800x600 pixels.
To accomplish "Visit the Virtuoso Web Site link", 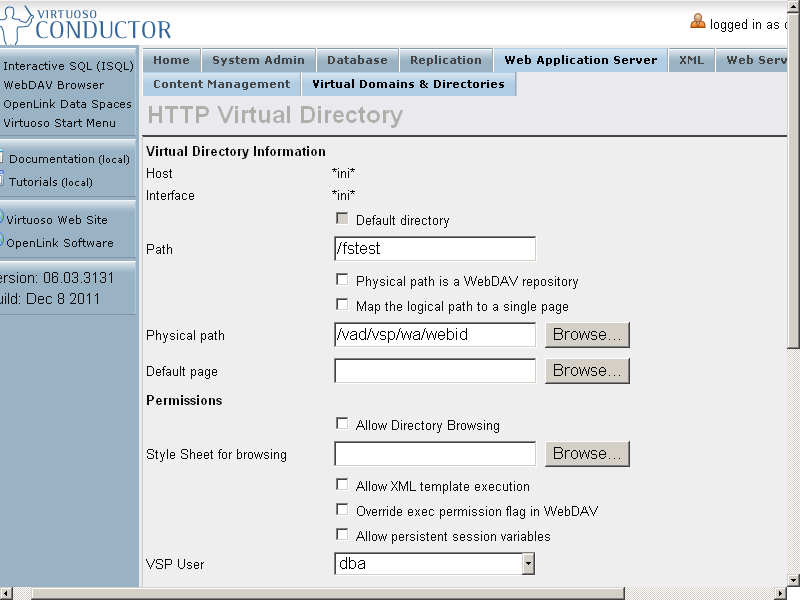I will (57, 220).
